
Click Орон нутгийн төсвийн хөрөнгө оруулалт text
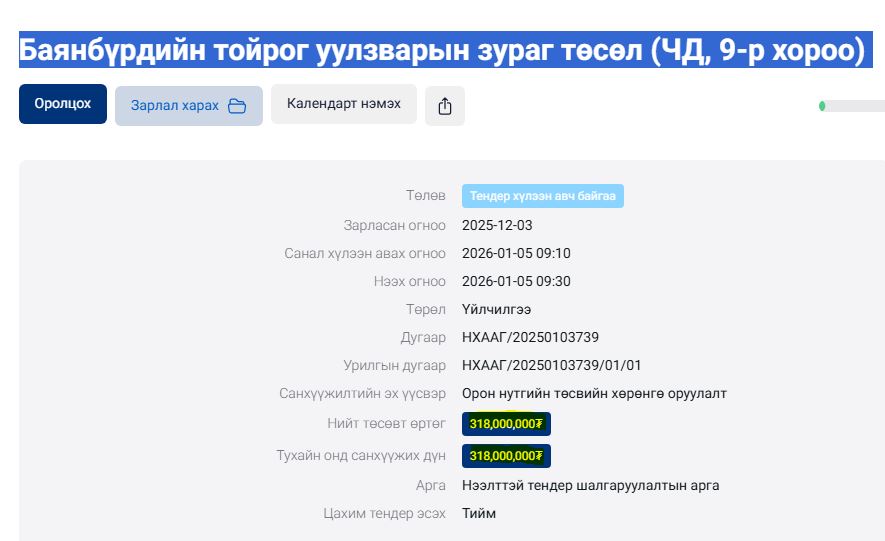(594, 393)
